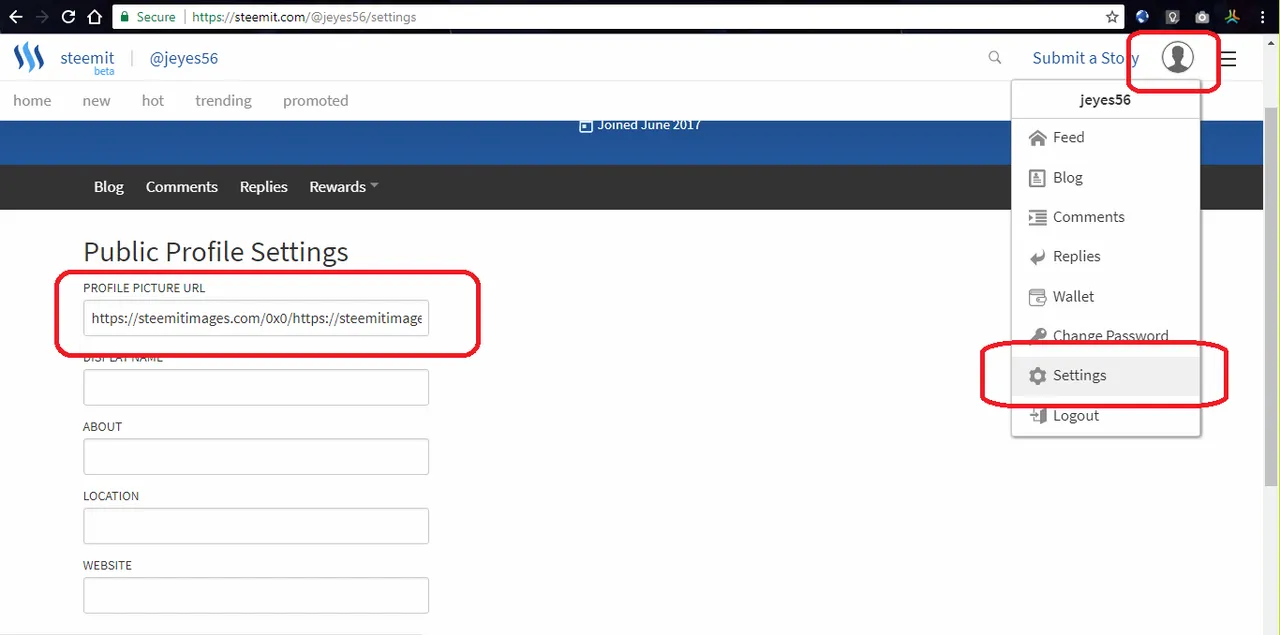This screenshot has width=1280, height=635.
Task: Click the jeyes56 header in the dropdown
Action: click(x=1105, y=100)
